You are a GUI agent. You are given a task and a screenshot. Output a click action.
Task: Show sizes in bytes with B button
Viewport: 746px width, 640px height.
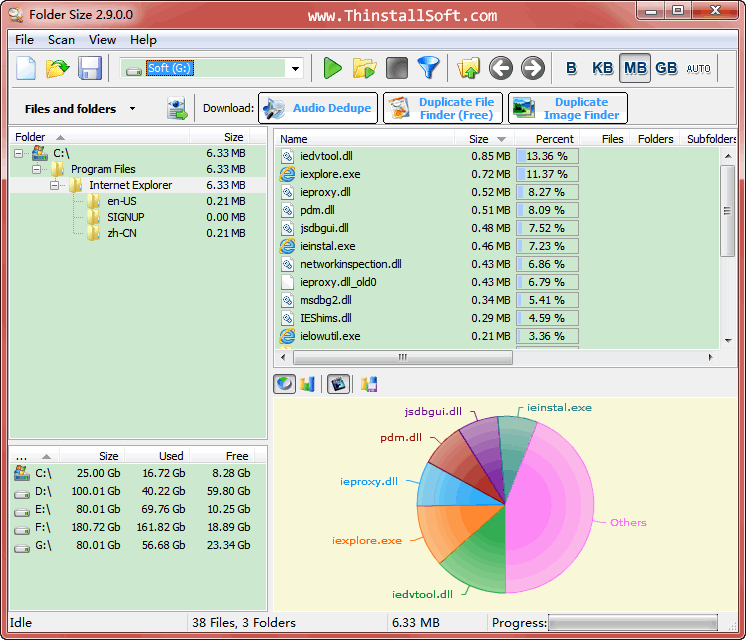(x=571, y=68)
